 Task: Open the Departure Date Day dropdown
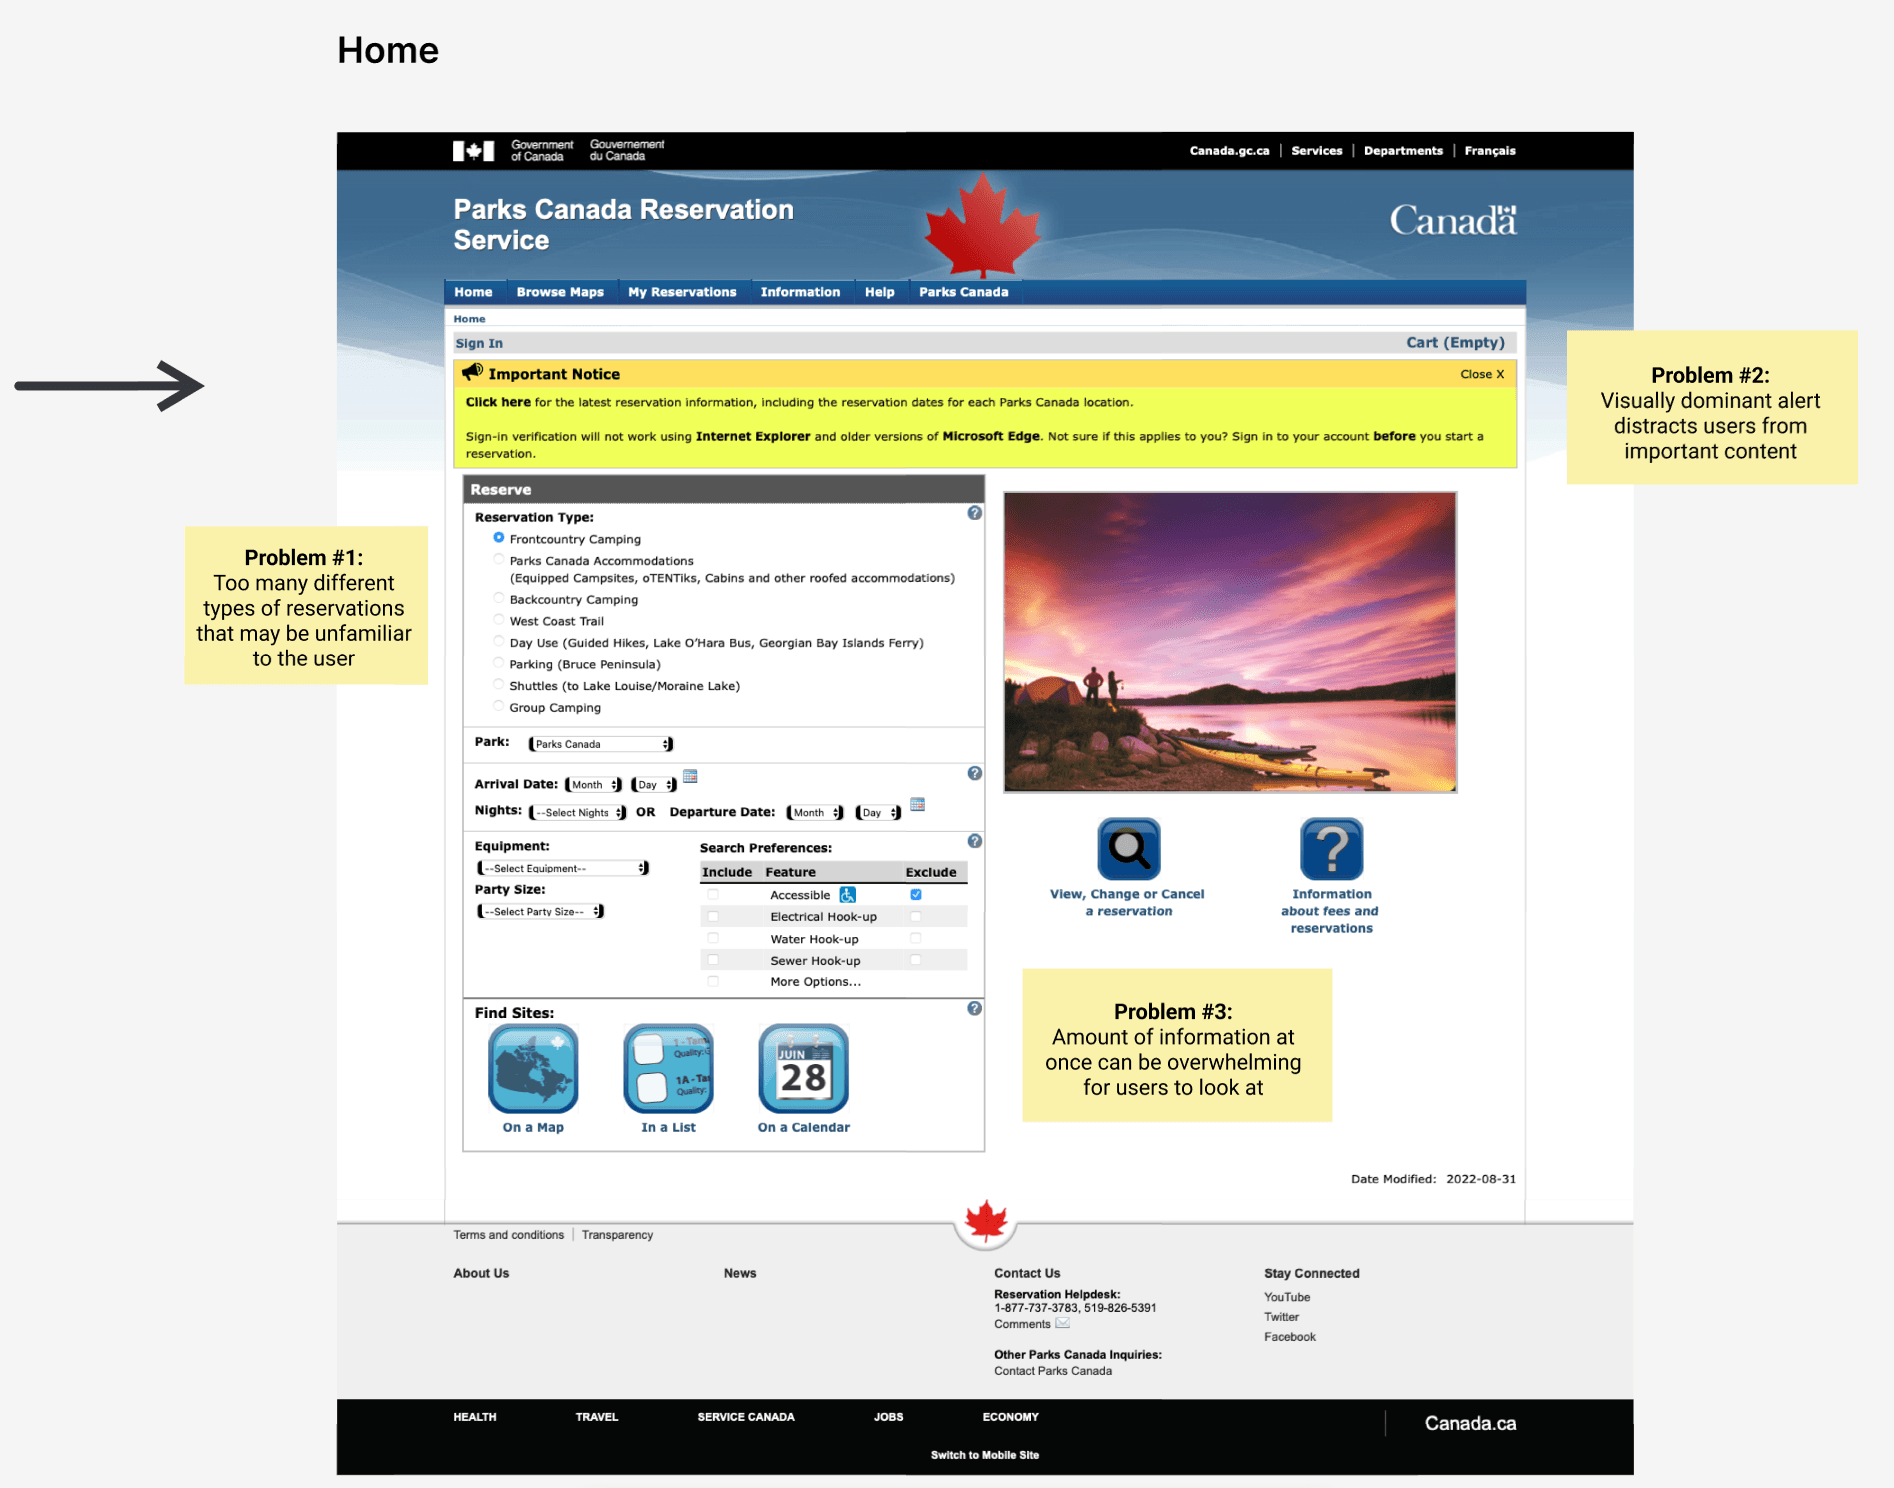click(879, 813)
